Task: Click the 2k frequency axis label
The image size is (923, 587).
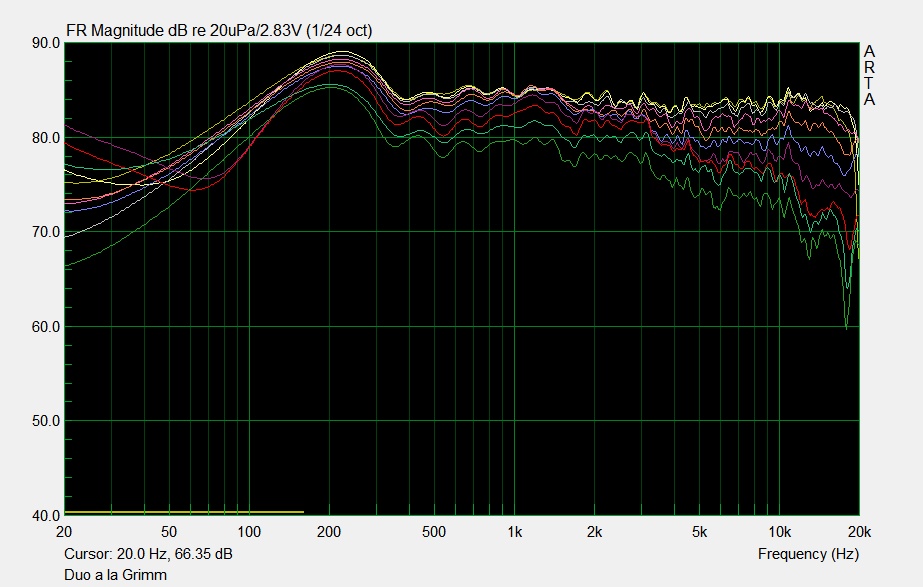Action: [x=595, y=532]
